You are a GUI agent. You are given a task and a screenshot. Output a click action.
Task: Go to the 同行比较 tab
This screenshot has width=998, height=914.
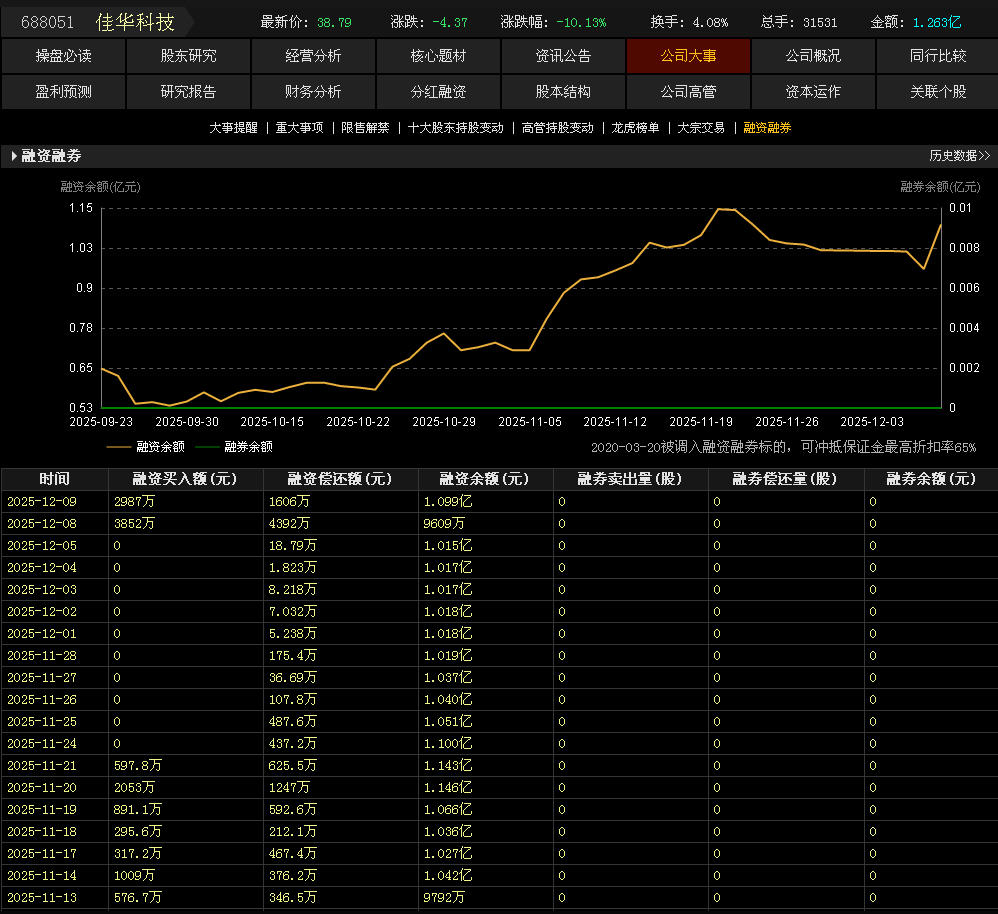(x=937, y=56)
